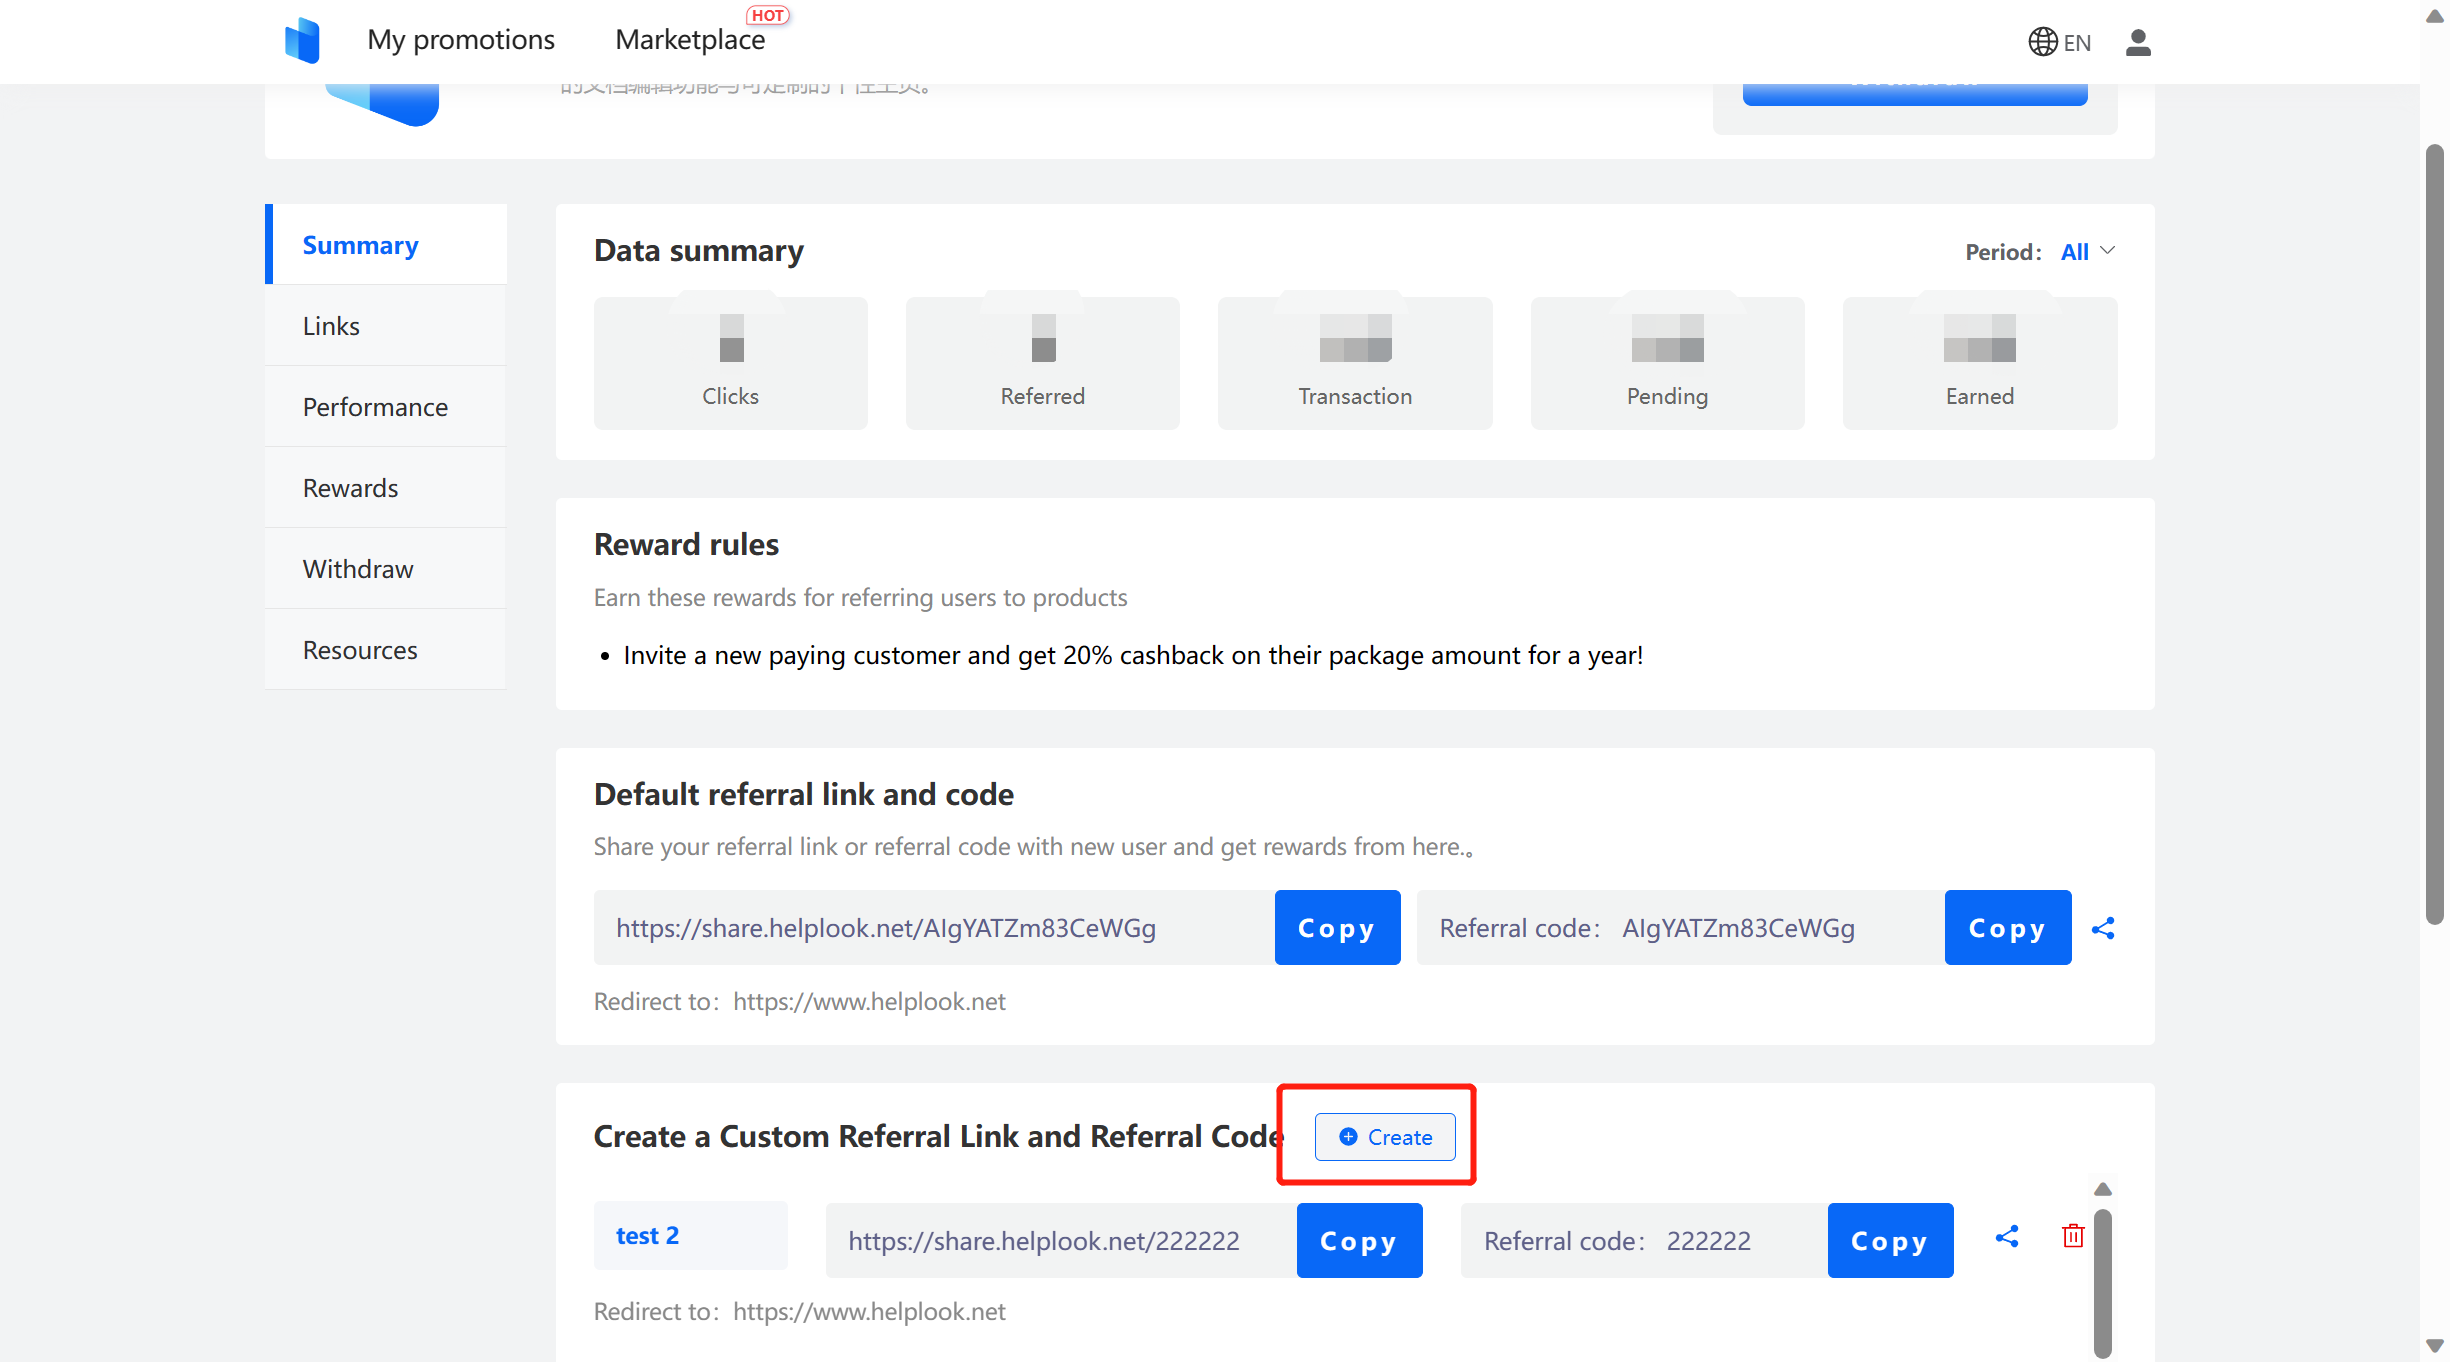This screenshot has height=1362, width=2450.
Task: Open the Period All dropdown
Action: 2087,251
